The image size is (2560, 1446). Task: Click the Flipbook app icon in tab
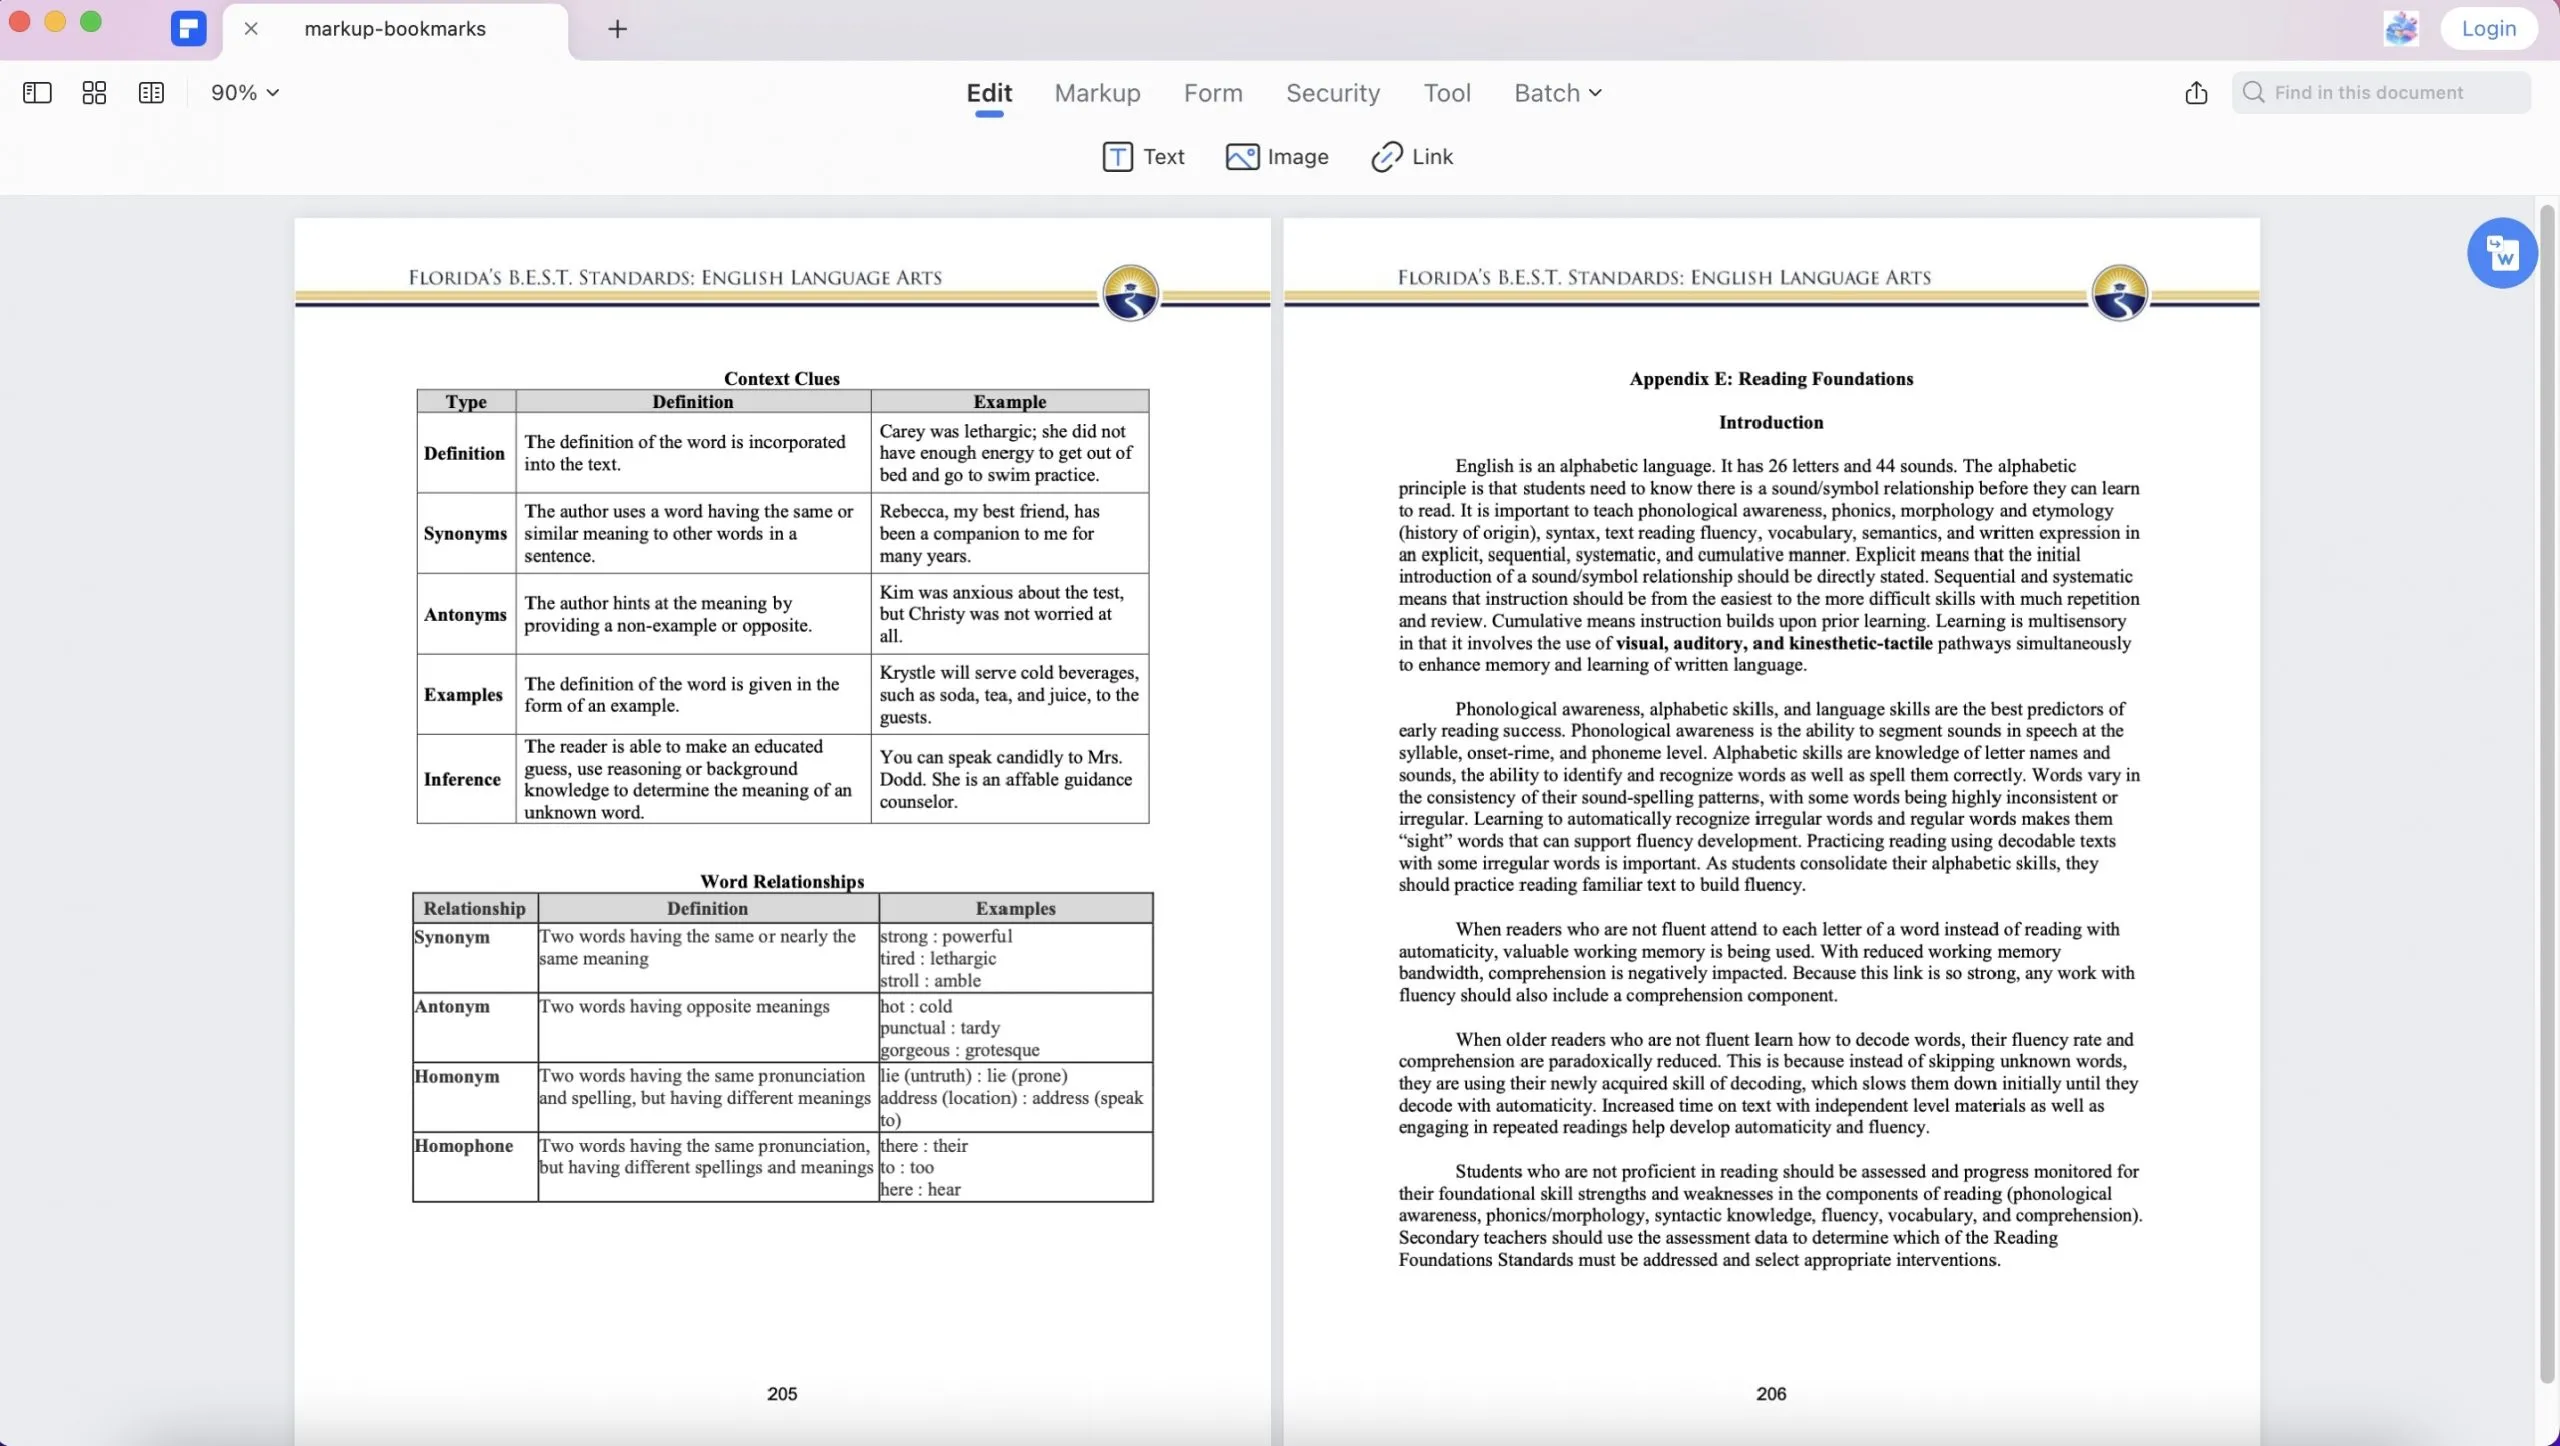point(188,30)
